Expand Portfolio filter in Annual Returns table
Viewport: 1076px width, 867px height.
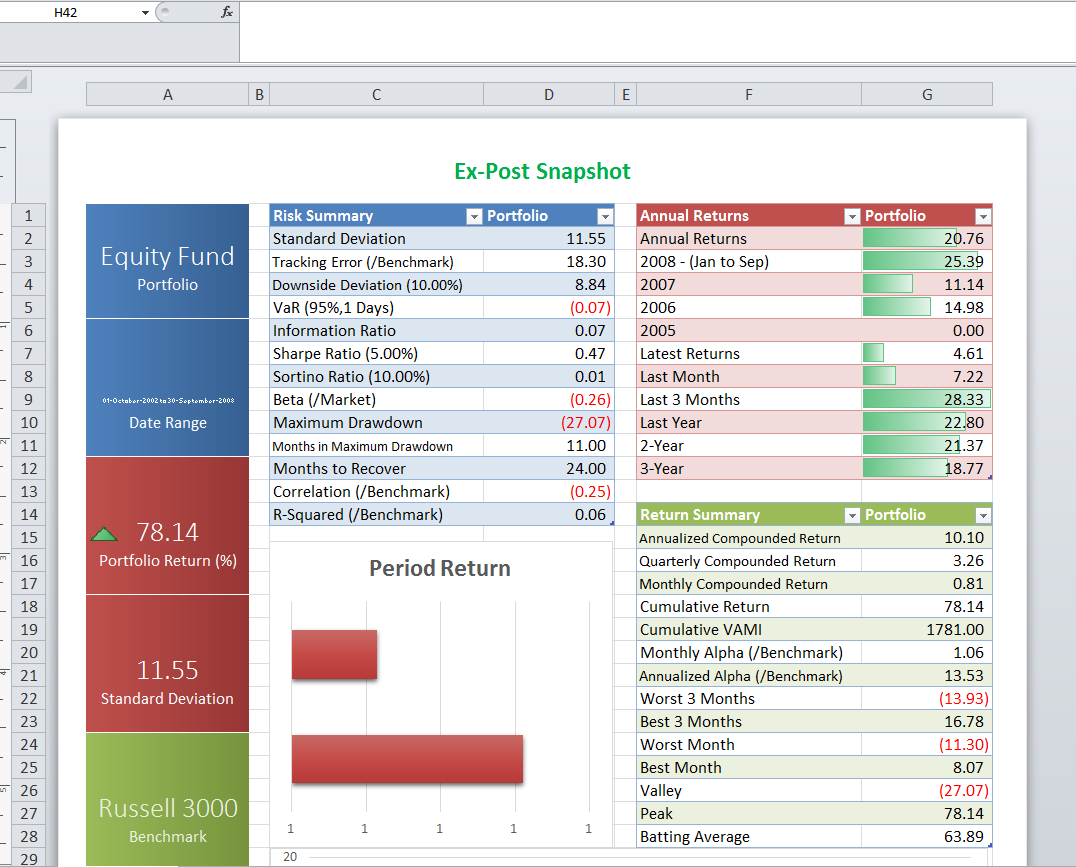(983, 216)
